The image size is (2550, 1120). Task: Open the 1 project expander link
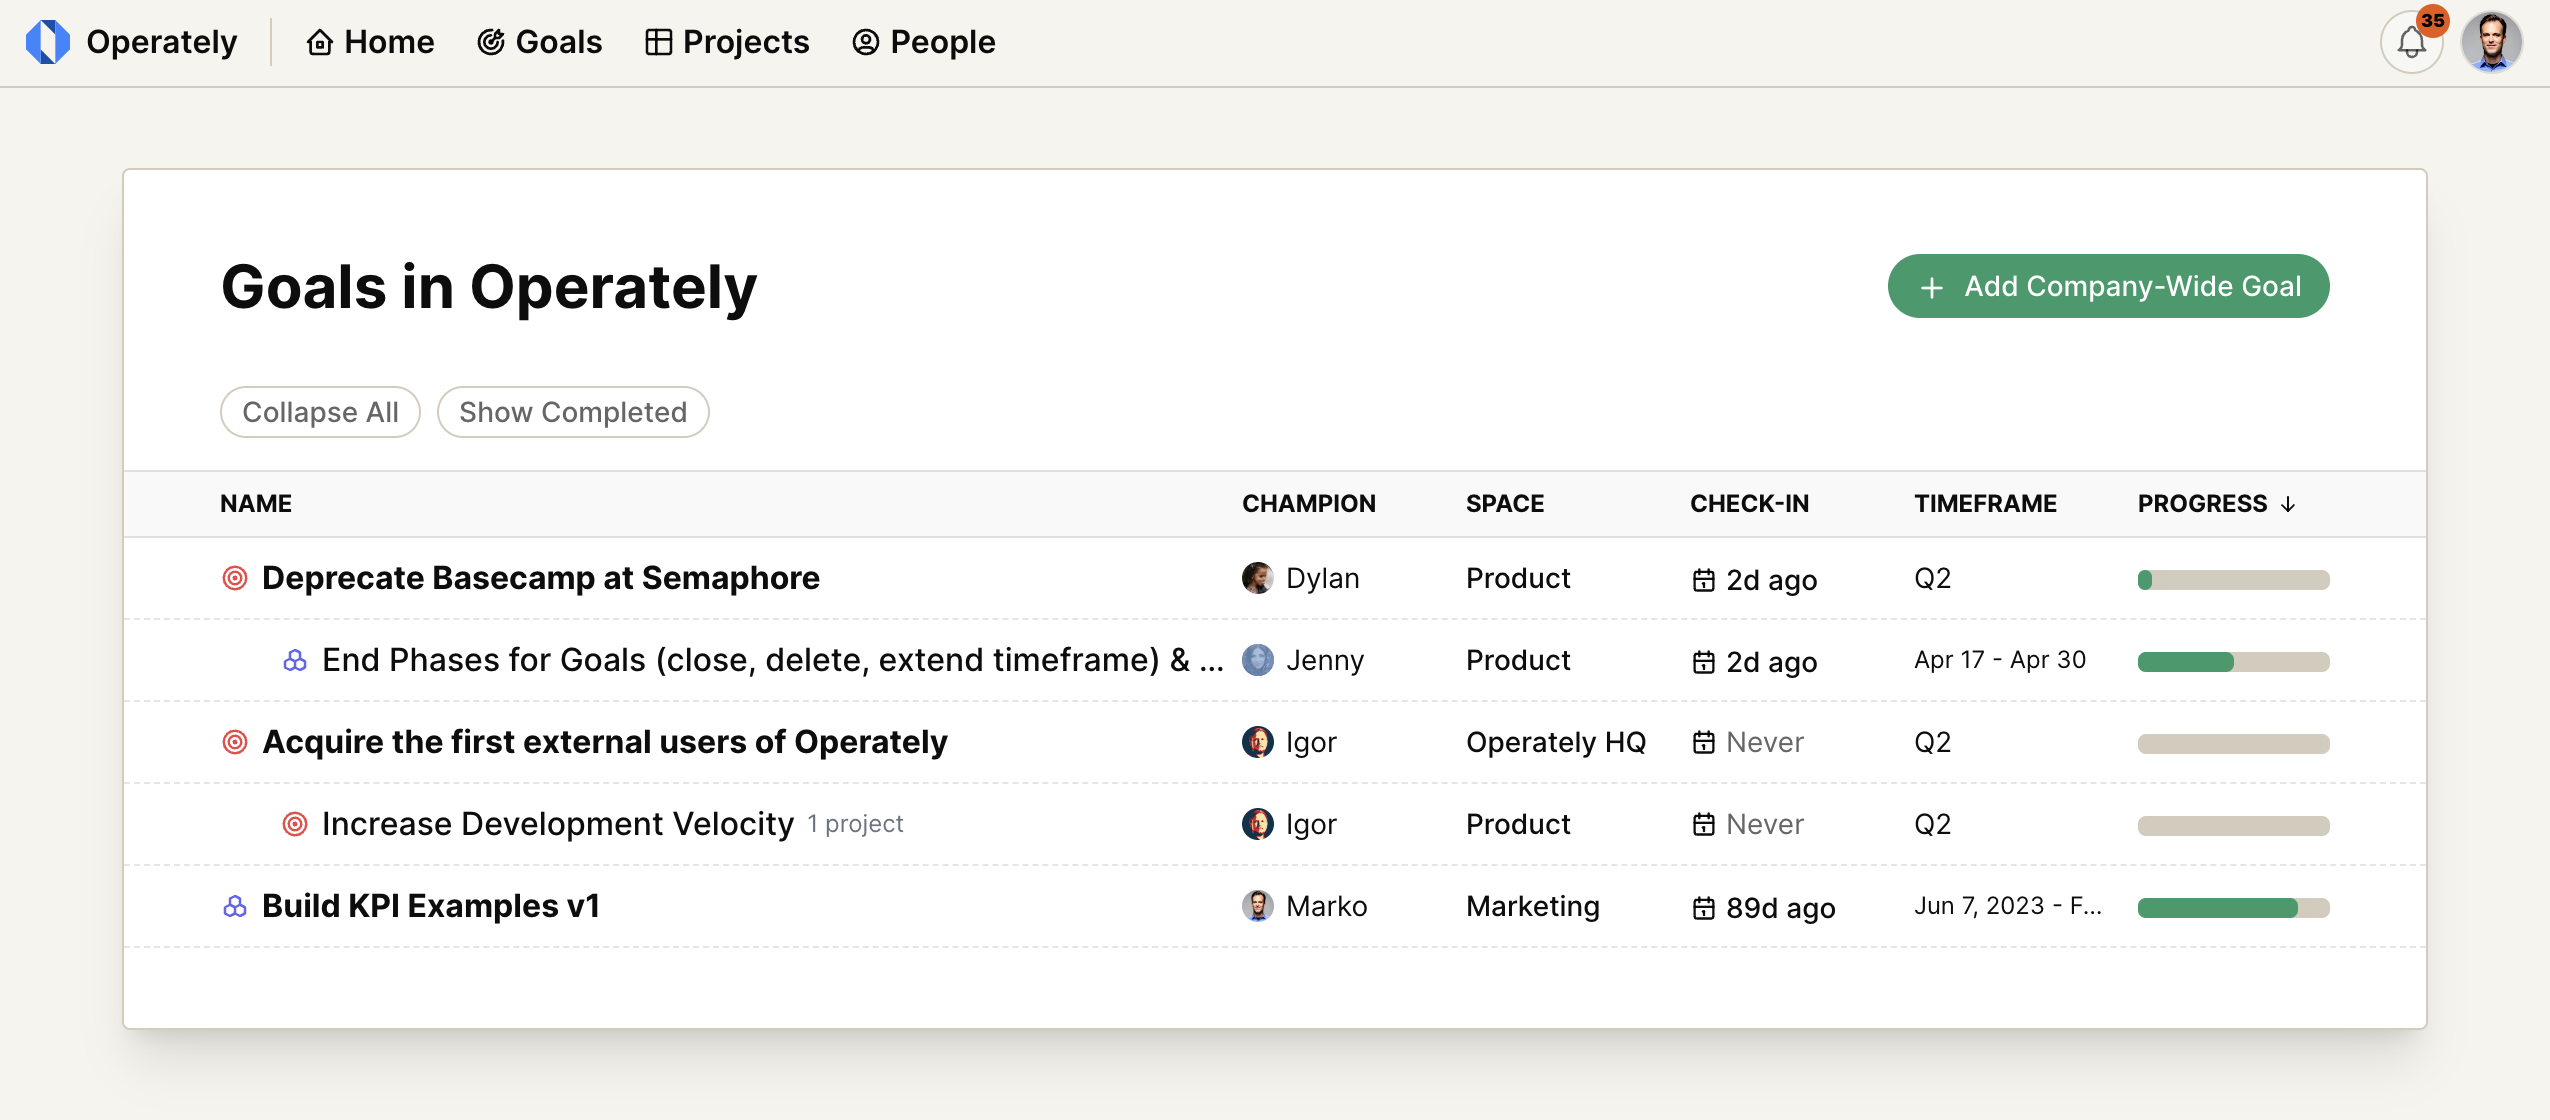855,824
